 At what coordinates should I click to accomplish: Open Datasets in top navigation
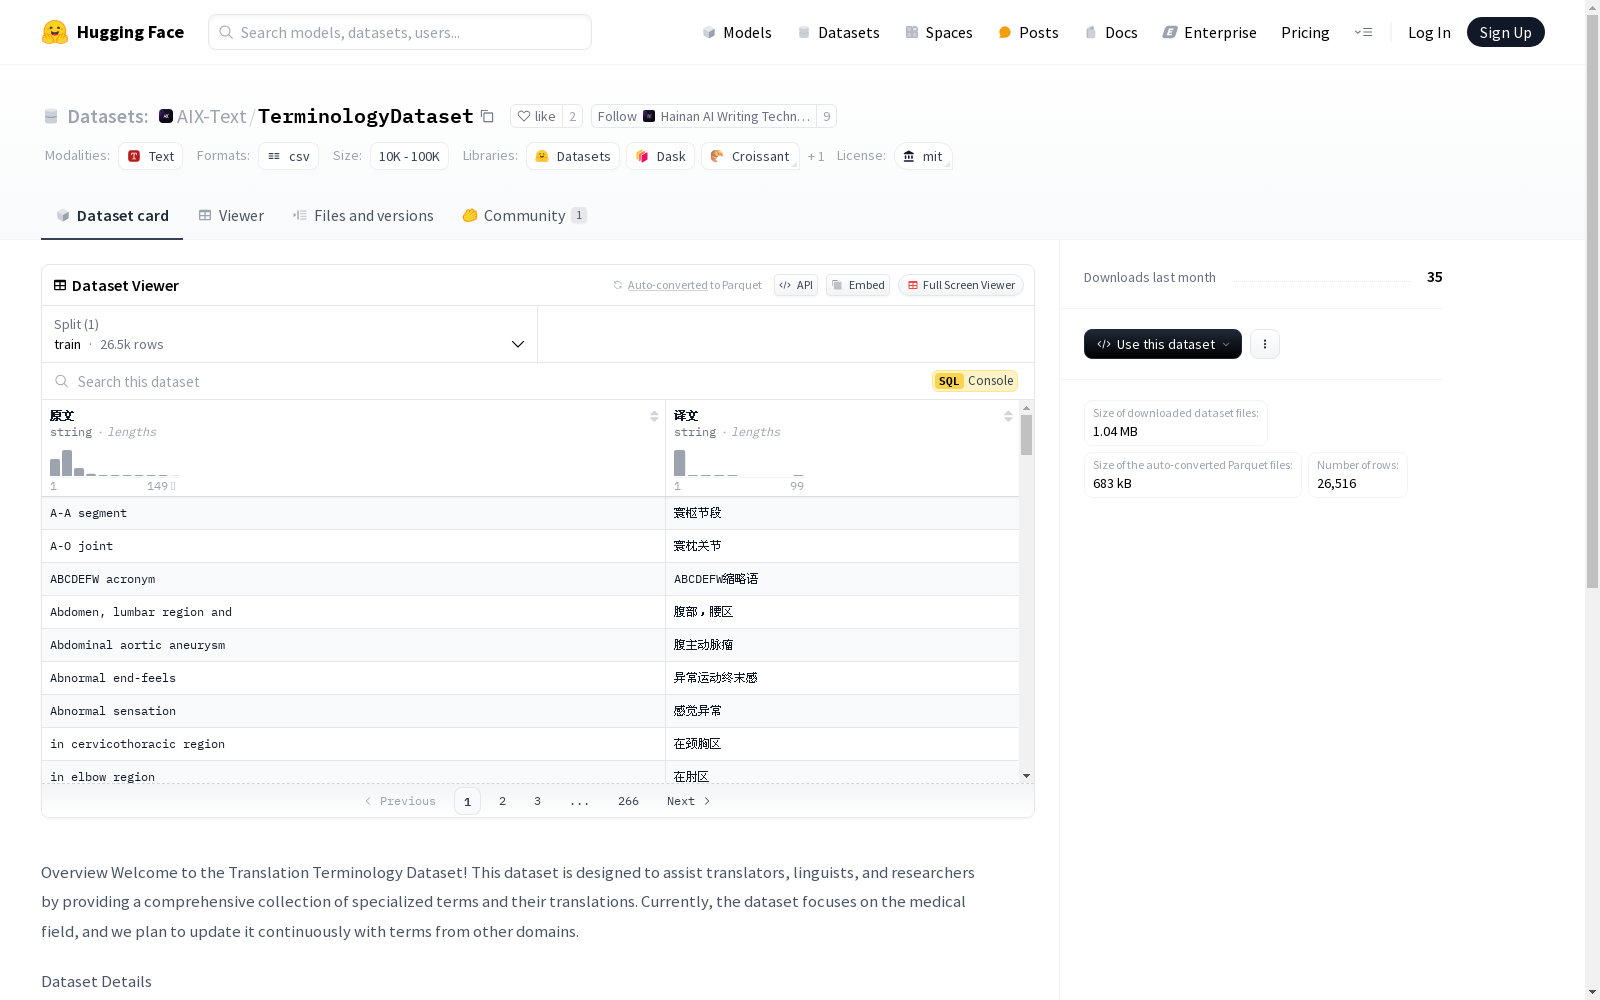(x=838, y=32)
